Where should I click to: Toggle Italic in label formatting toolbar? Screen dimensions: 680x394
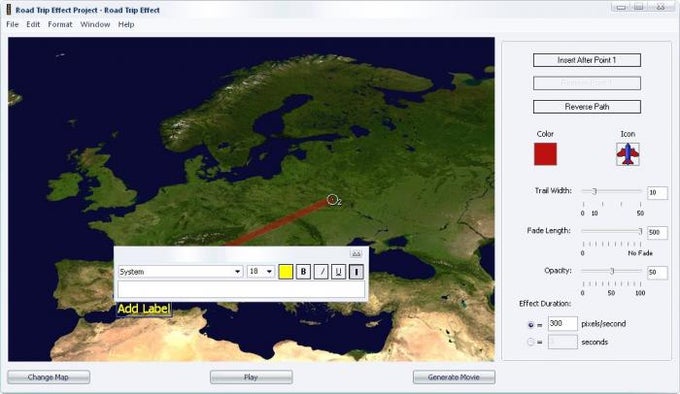[x=321, y=272]
